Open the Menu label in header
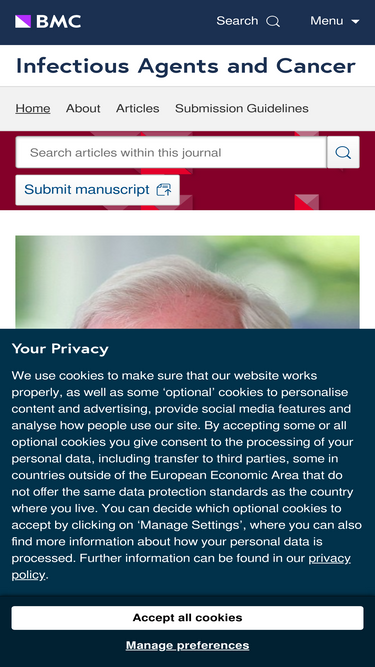The width and height of the screenshot is (375, 667). coord(327,21)
